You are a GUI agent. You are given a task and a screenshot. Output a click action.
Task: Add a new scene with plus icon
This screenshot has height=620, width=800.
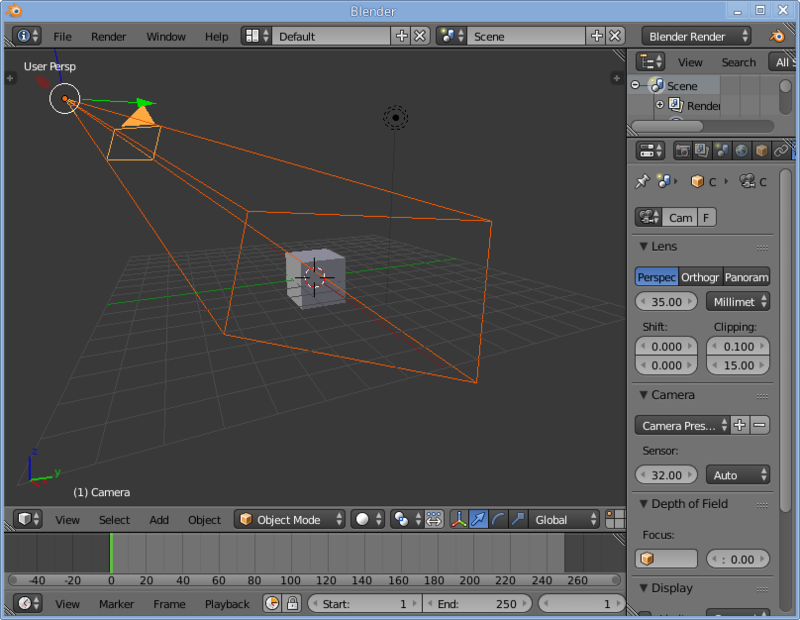(x=596, y=36)
